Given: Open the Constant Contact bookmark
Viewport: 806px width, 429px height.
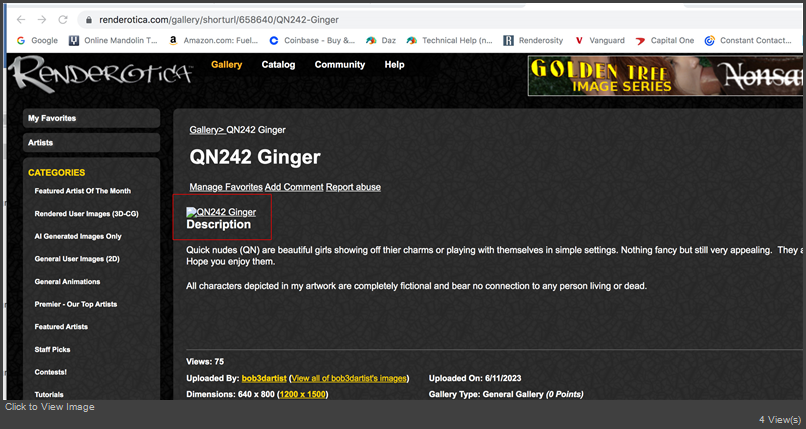Looking at the screenshot, I should (x=748, y=40).
